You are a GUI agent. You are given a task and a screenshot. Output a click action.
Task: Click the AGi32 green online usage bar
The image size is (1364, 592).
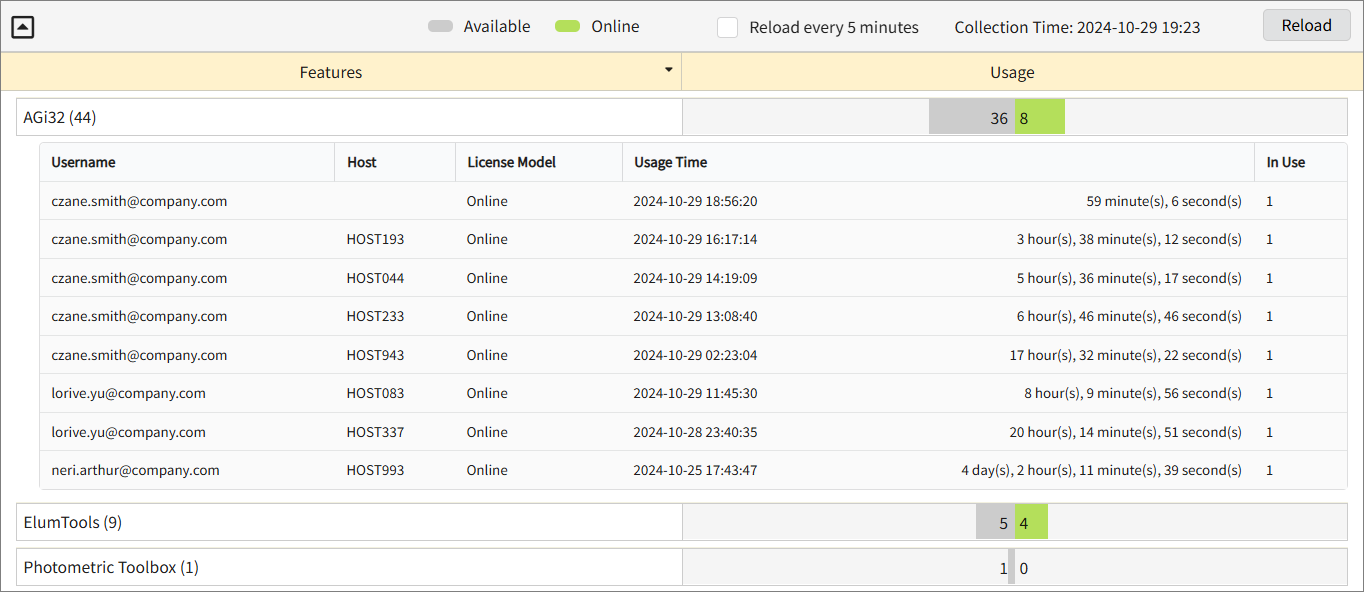pyautogui.click(x=1040, y=118)
